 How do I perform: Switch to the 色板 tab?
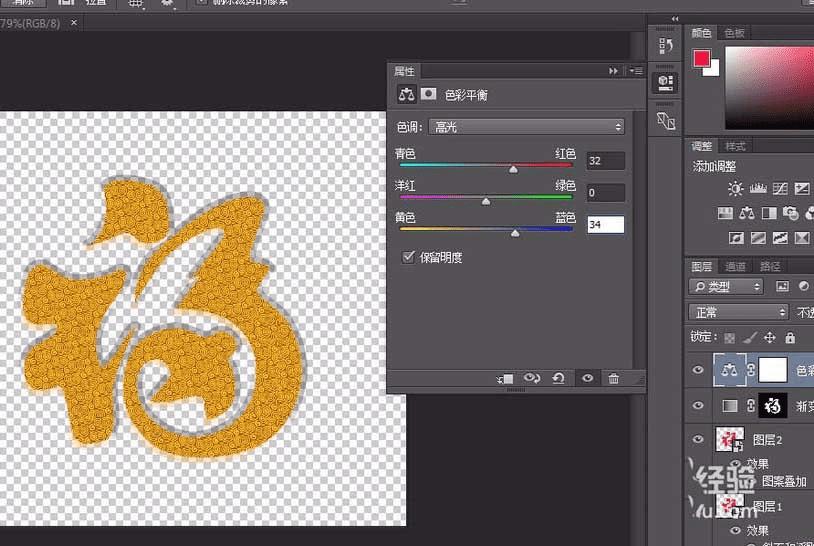[735, 33]
